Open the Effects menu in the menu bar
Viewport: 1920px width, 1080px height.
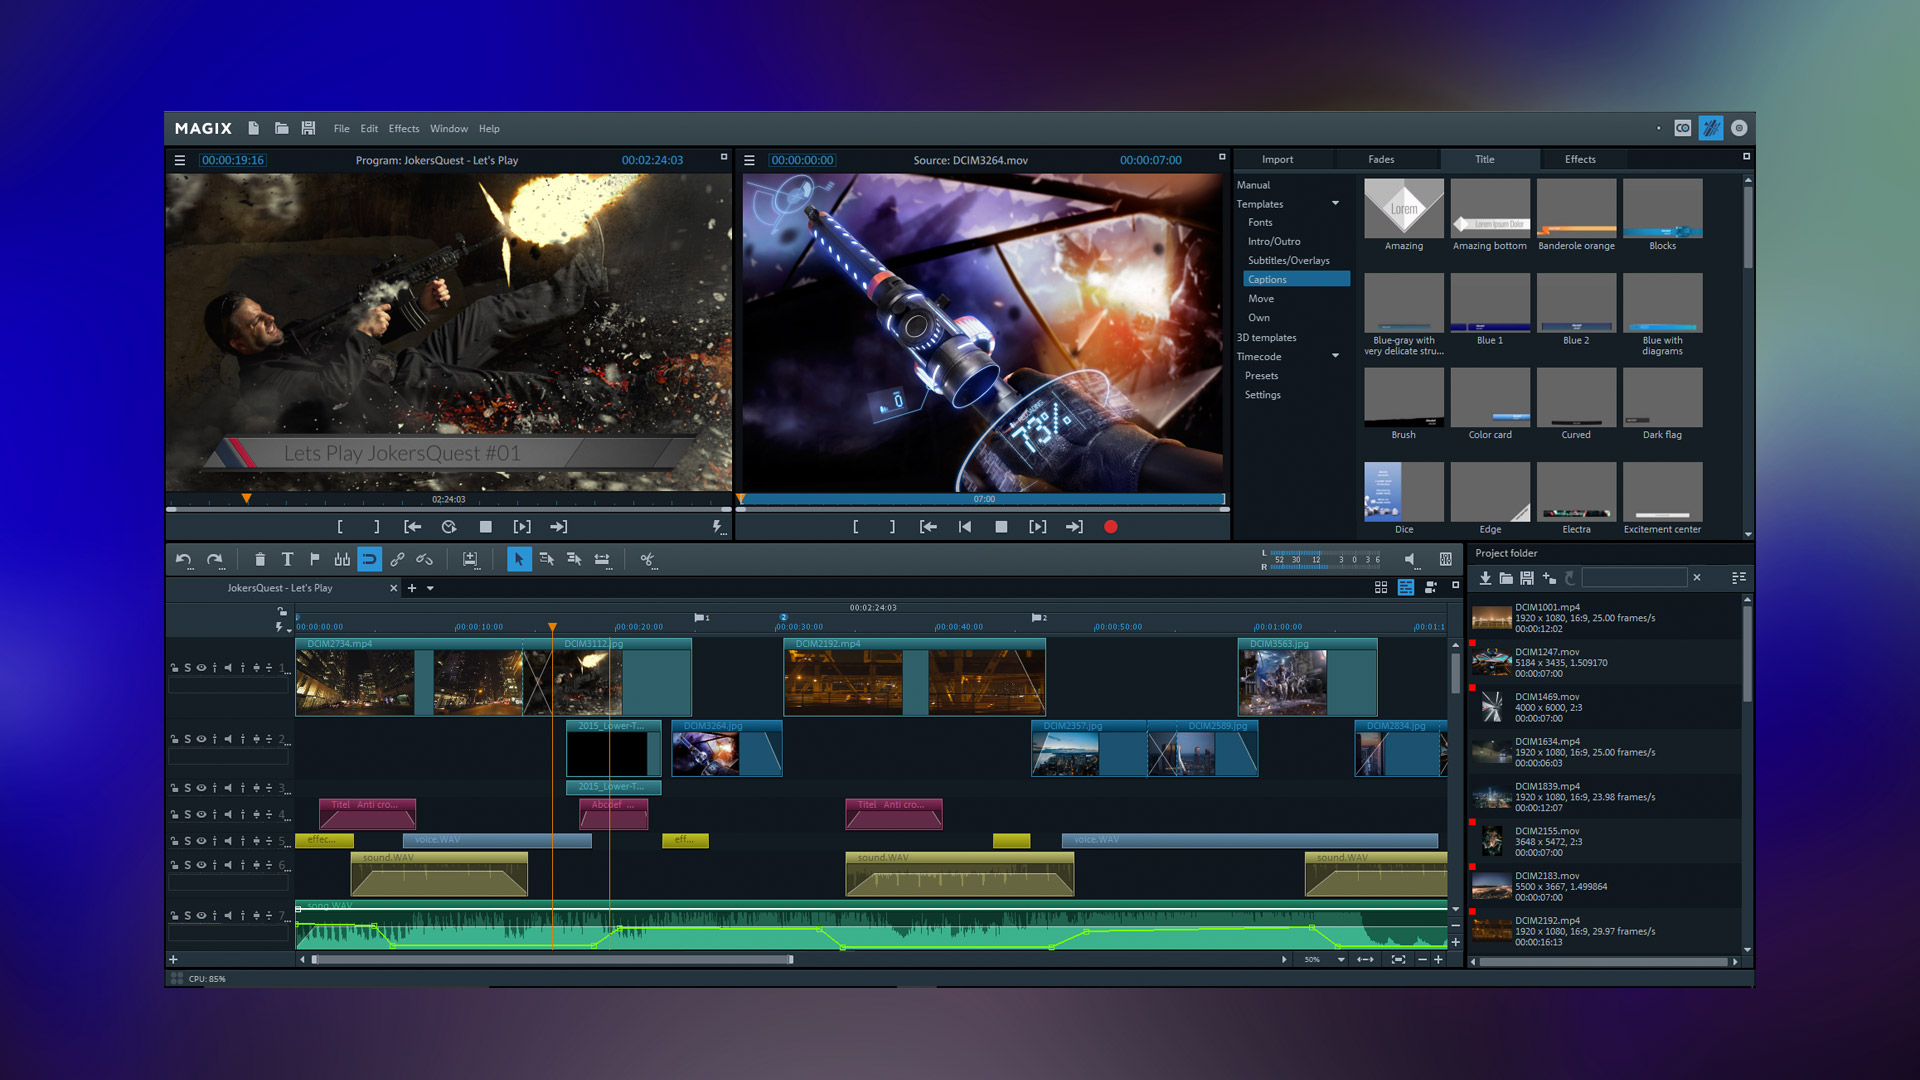[403, 128]
